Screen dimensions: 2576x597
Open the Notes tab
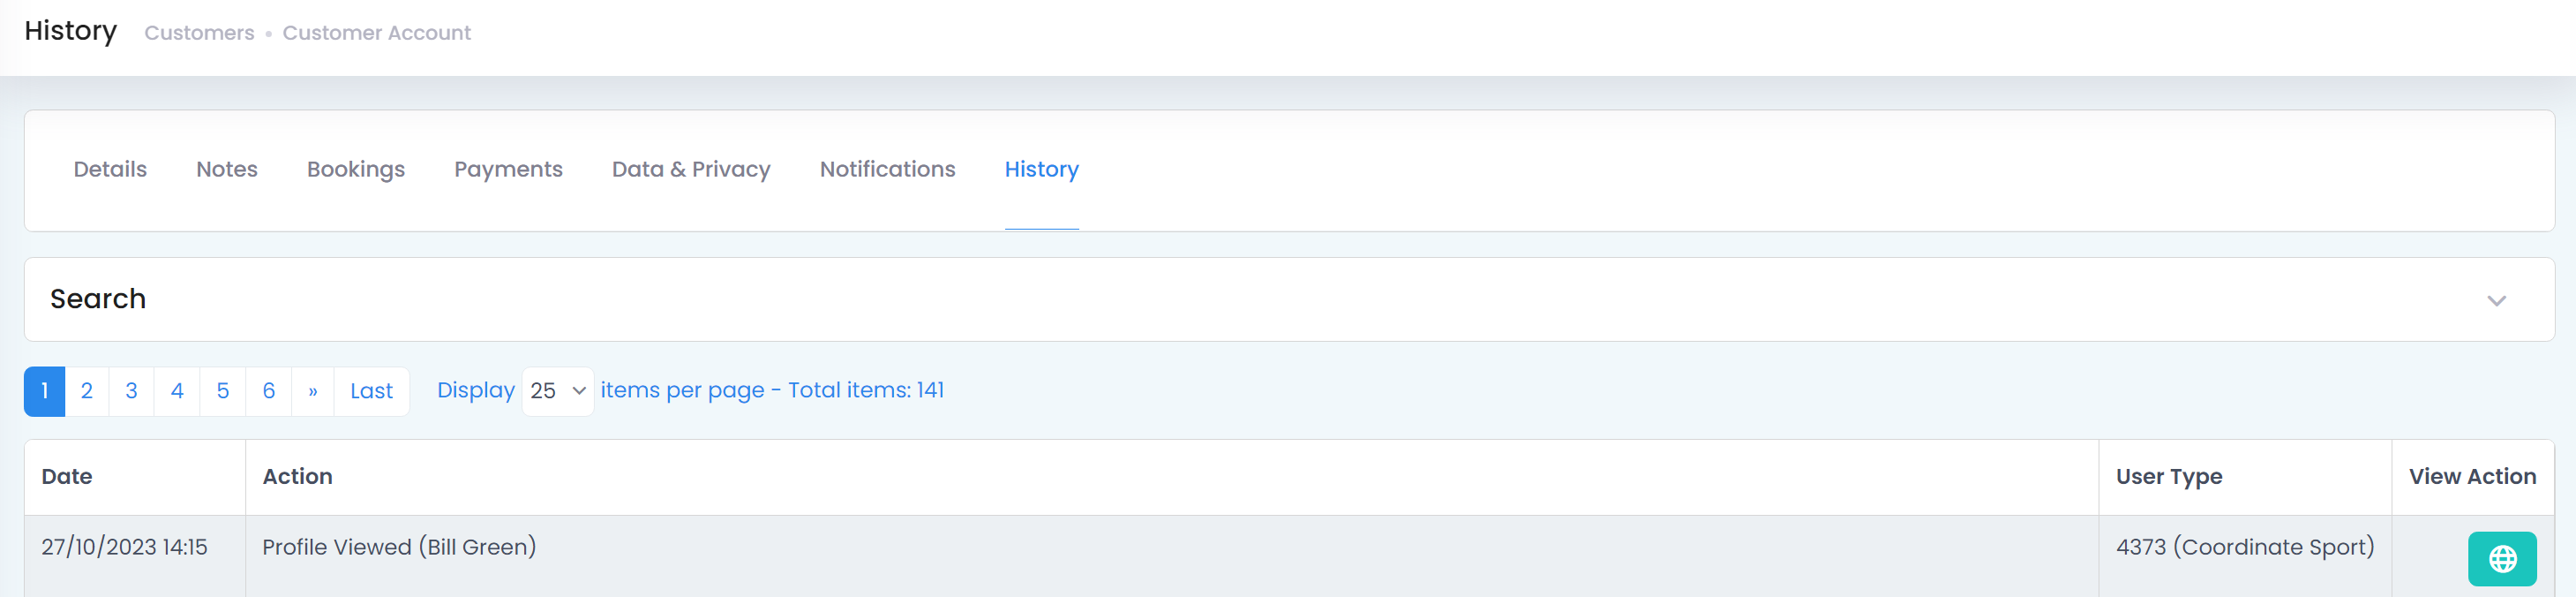coord(227,169)
